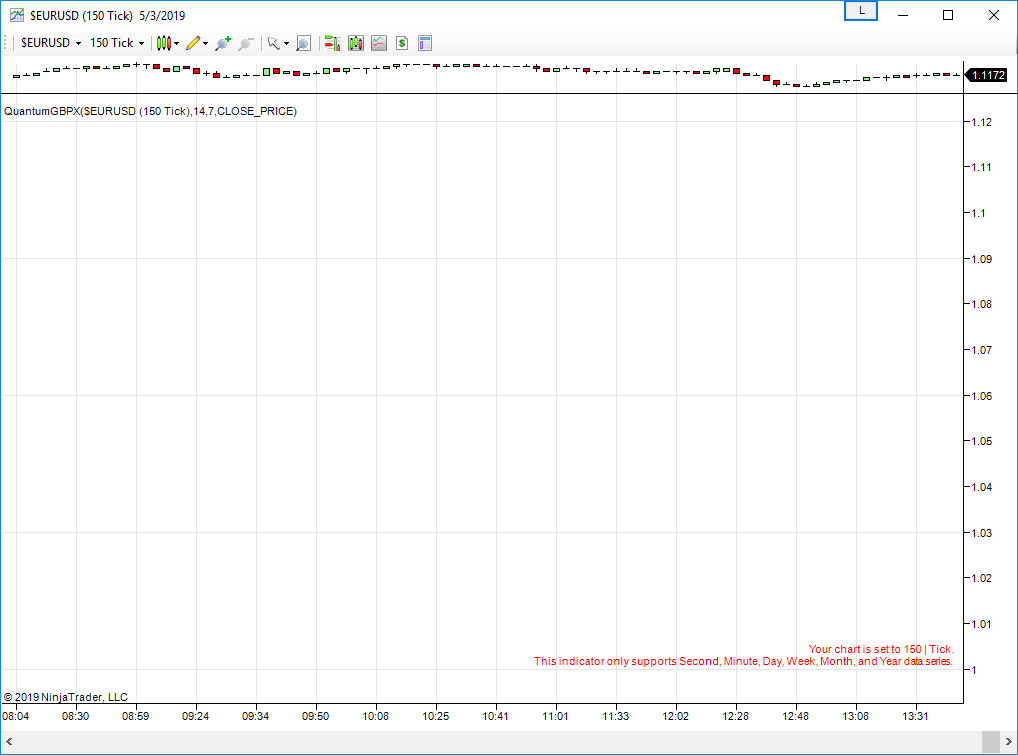Open the Indicators icon
Screen dimensions: 1018x755
coord(379,43)
